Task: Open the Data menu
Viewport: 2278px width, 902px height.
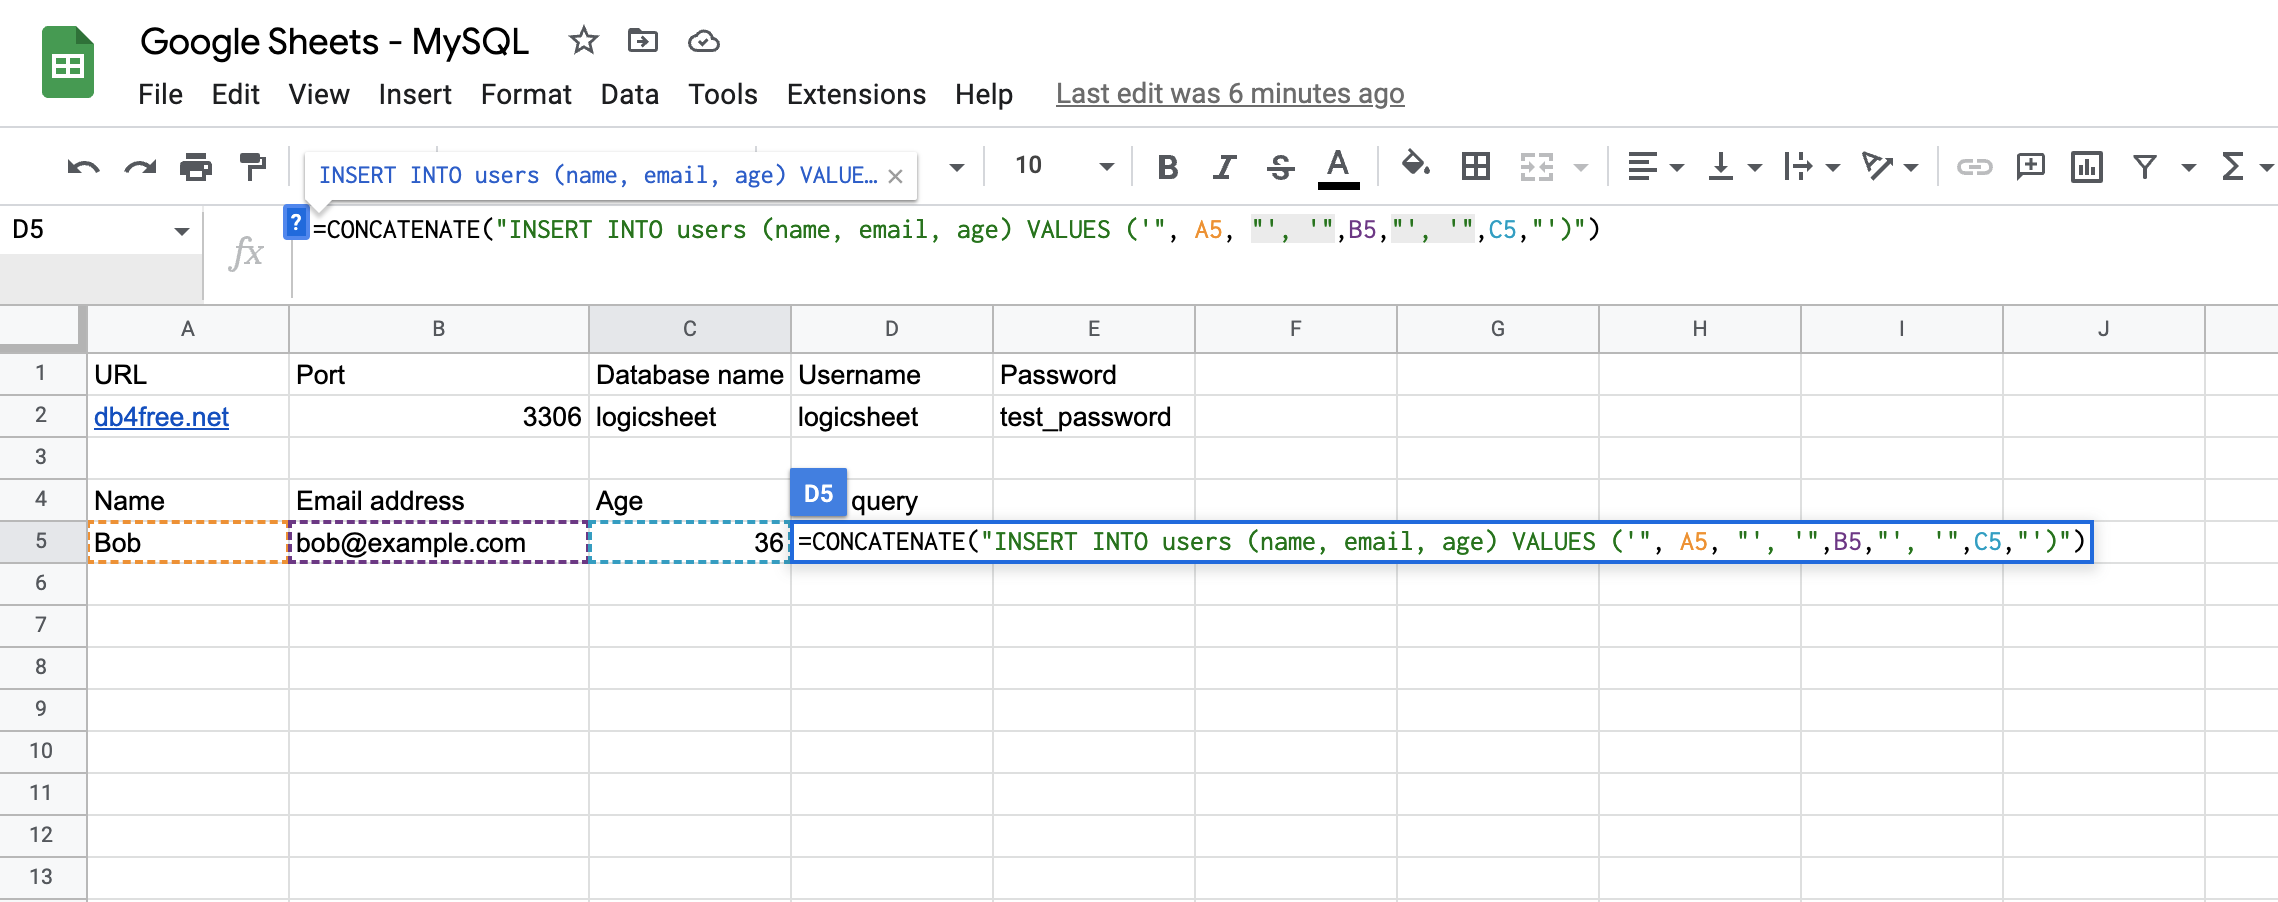Action: (629, 94)
